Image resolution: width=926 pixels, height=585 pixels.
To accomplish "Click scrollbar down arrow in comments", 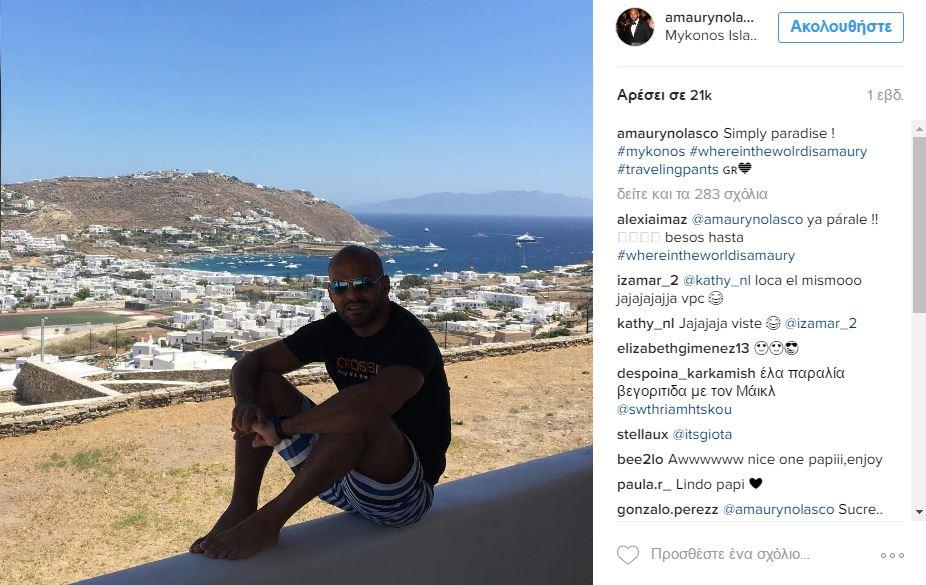I will pos(919,512).
